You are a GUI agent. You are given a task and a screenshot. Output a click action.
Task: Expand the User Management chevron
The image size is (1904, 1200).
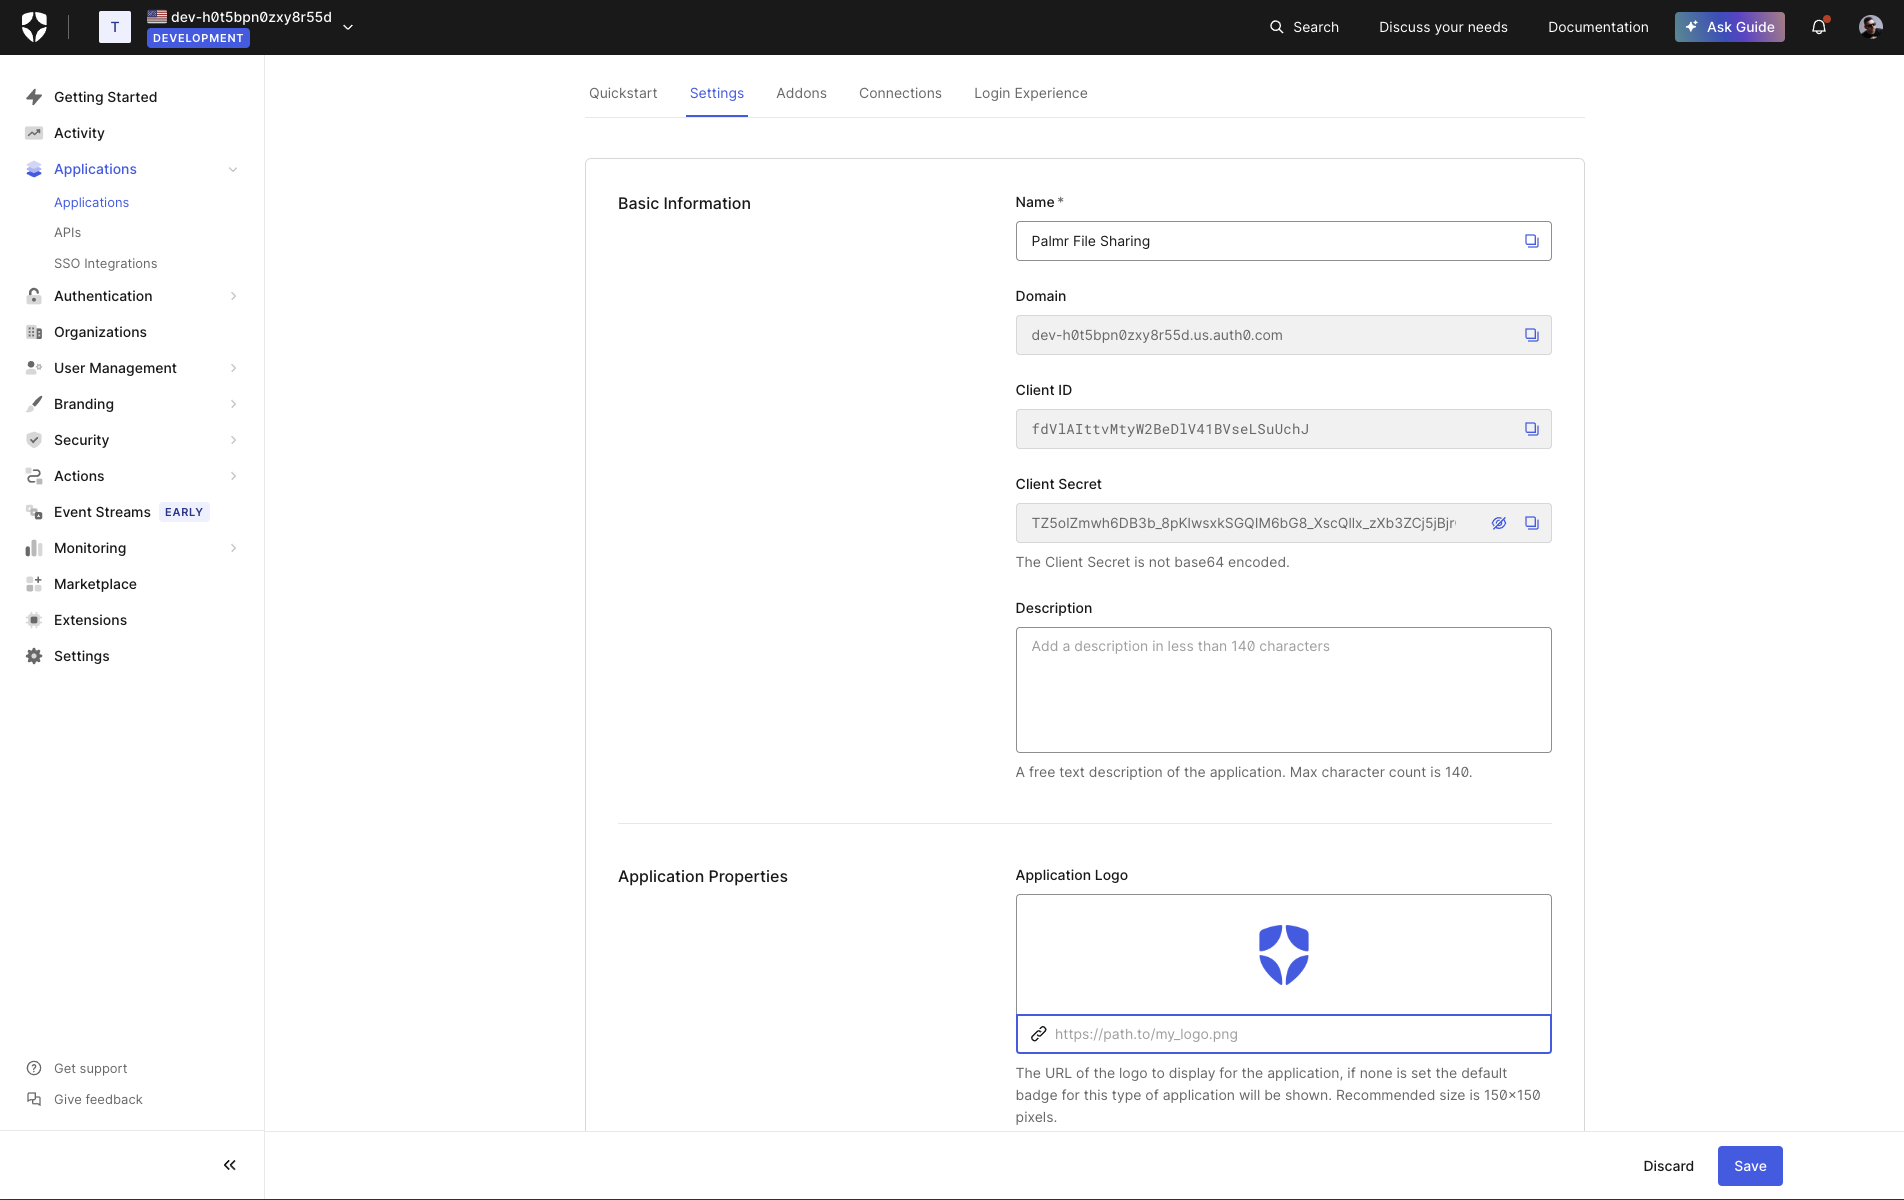pos(233,368)
